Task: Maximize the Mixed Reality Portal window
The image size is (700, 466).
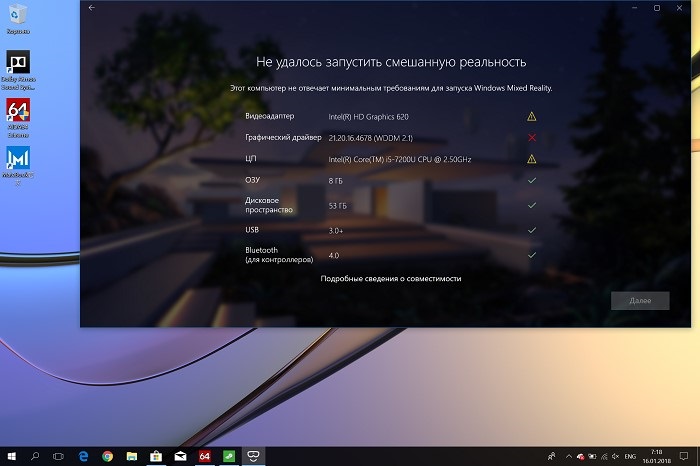Action: tap(657, 8)
